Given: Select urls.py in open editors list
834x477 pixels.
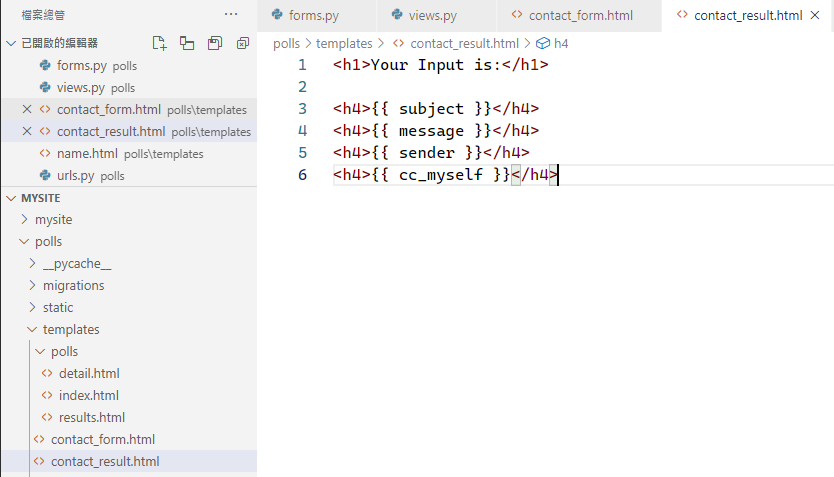Looking at the screenshot, I should pos(76,176).
